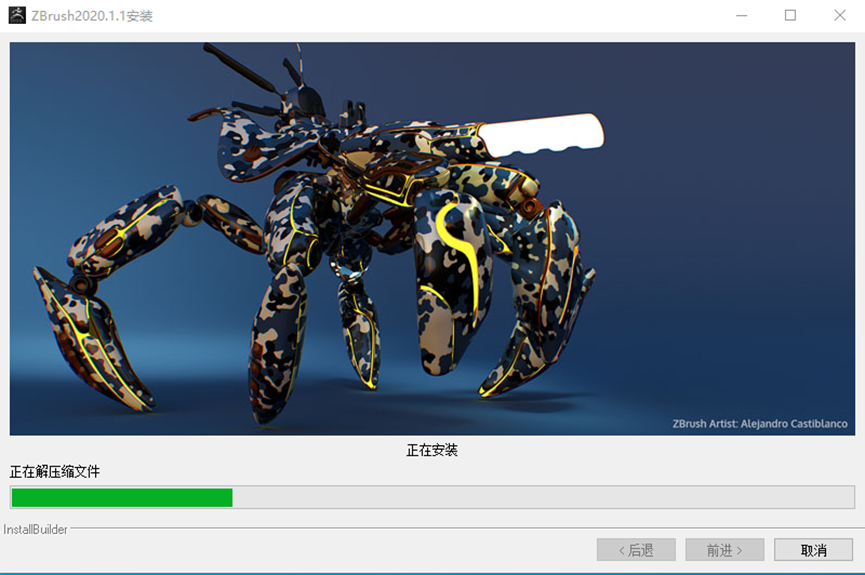Click the crab artwork splash image
This screenshot has width=865, height=575.
432,238
